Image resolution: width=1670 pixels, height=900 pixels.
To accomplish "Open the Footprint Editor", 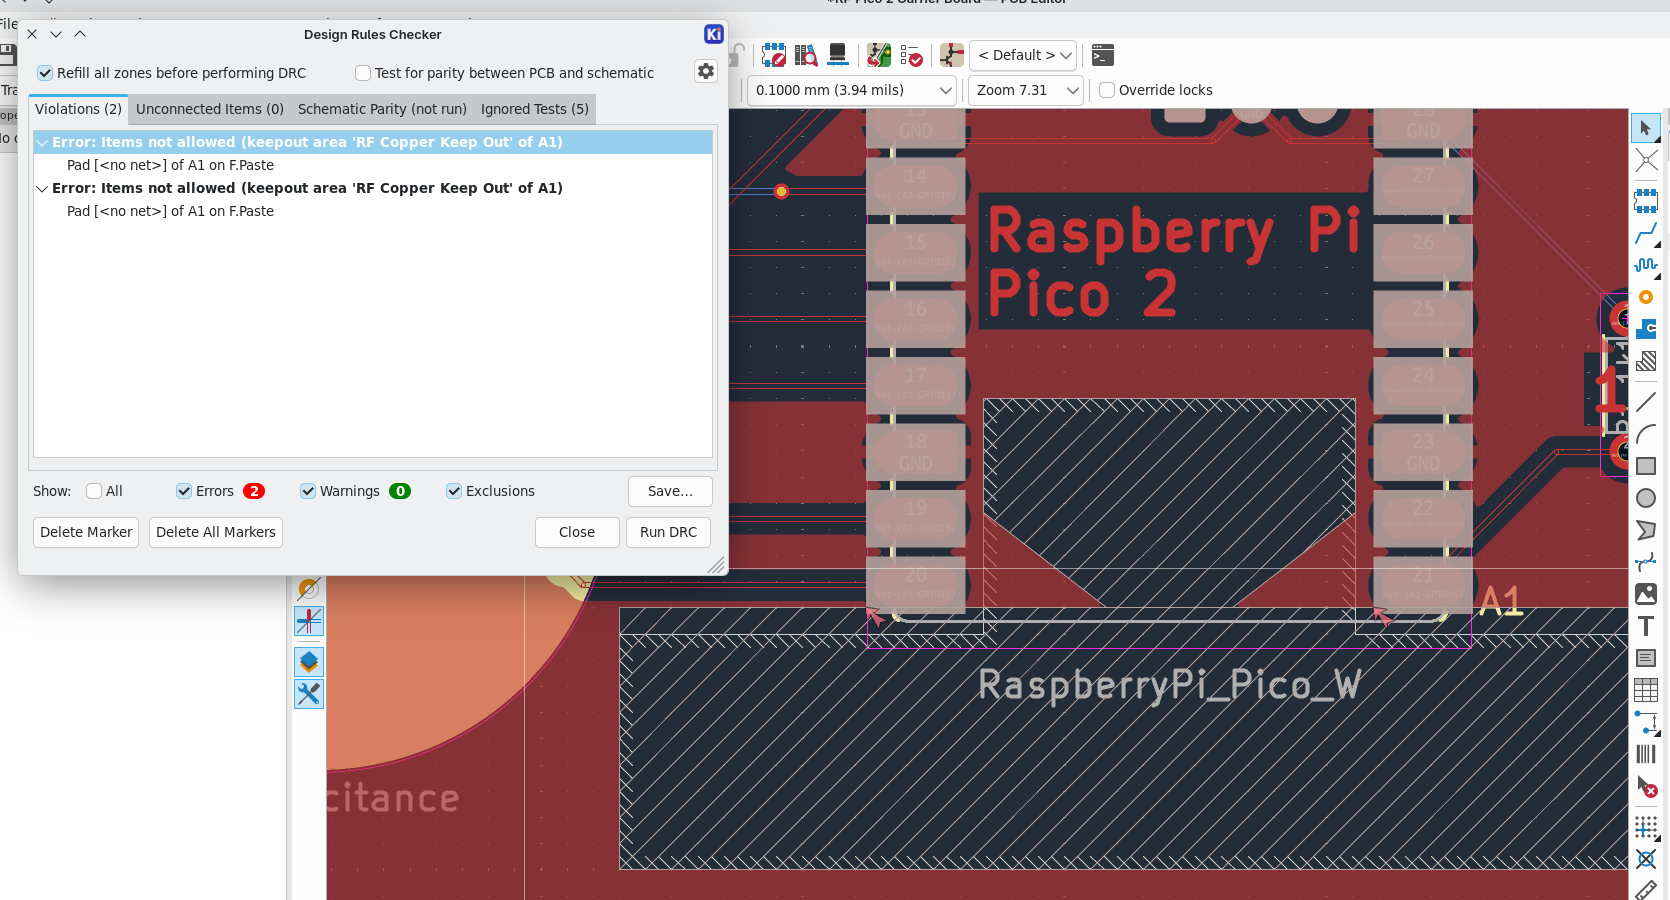I will [774, 55].
